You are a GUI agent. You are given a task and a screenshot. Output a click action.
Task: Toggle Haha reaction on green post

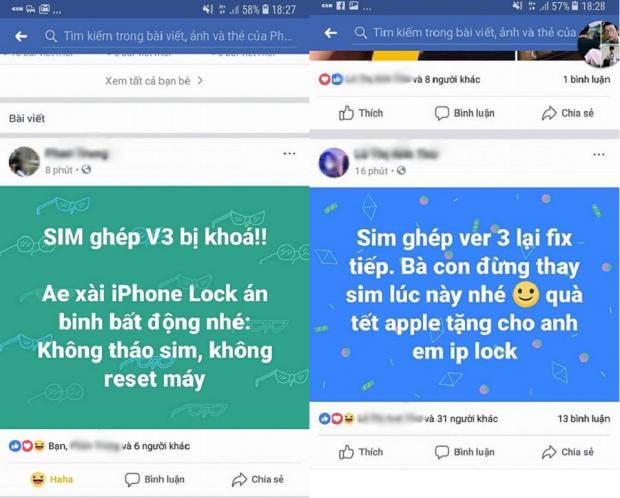pos(51,479)
